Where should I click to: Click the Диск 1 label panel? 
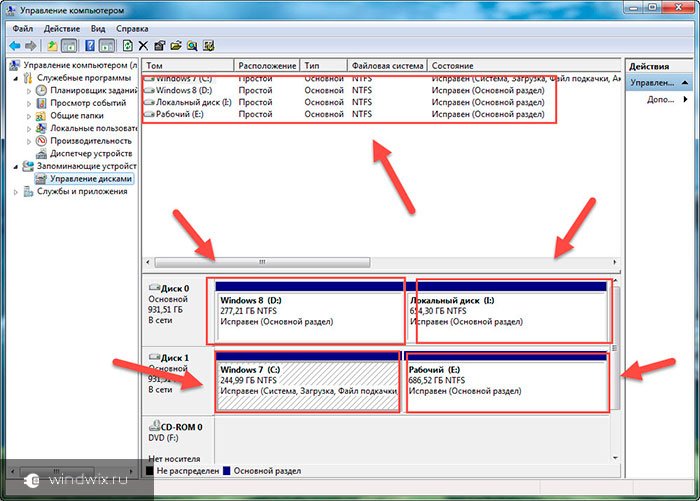[x=177, y=380]
